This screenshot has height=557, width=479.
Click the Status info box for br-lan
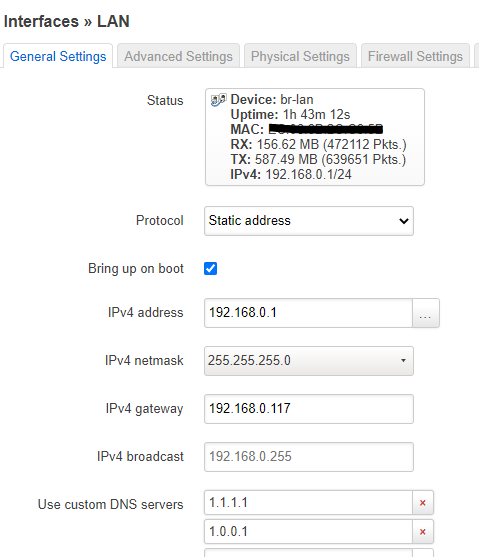[x=315, y=137]
